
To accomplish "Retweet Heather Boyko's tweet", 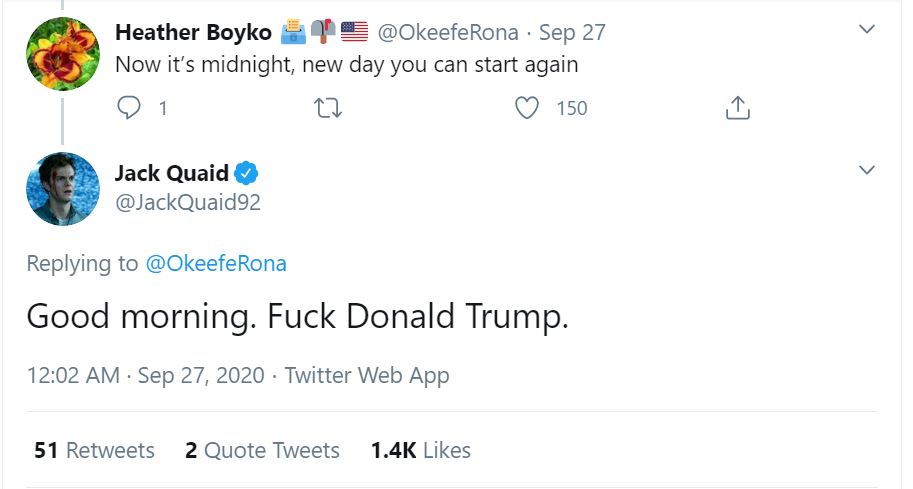I will coord(328,108).
